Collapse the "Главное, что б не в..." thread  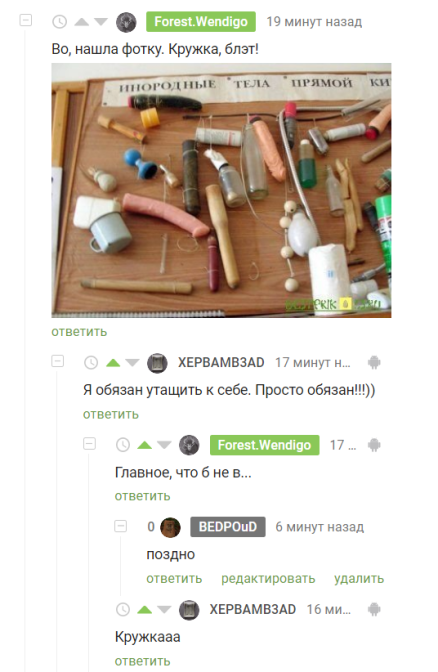click(90, 444)
